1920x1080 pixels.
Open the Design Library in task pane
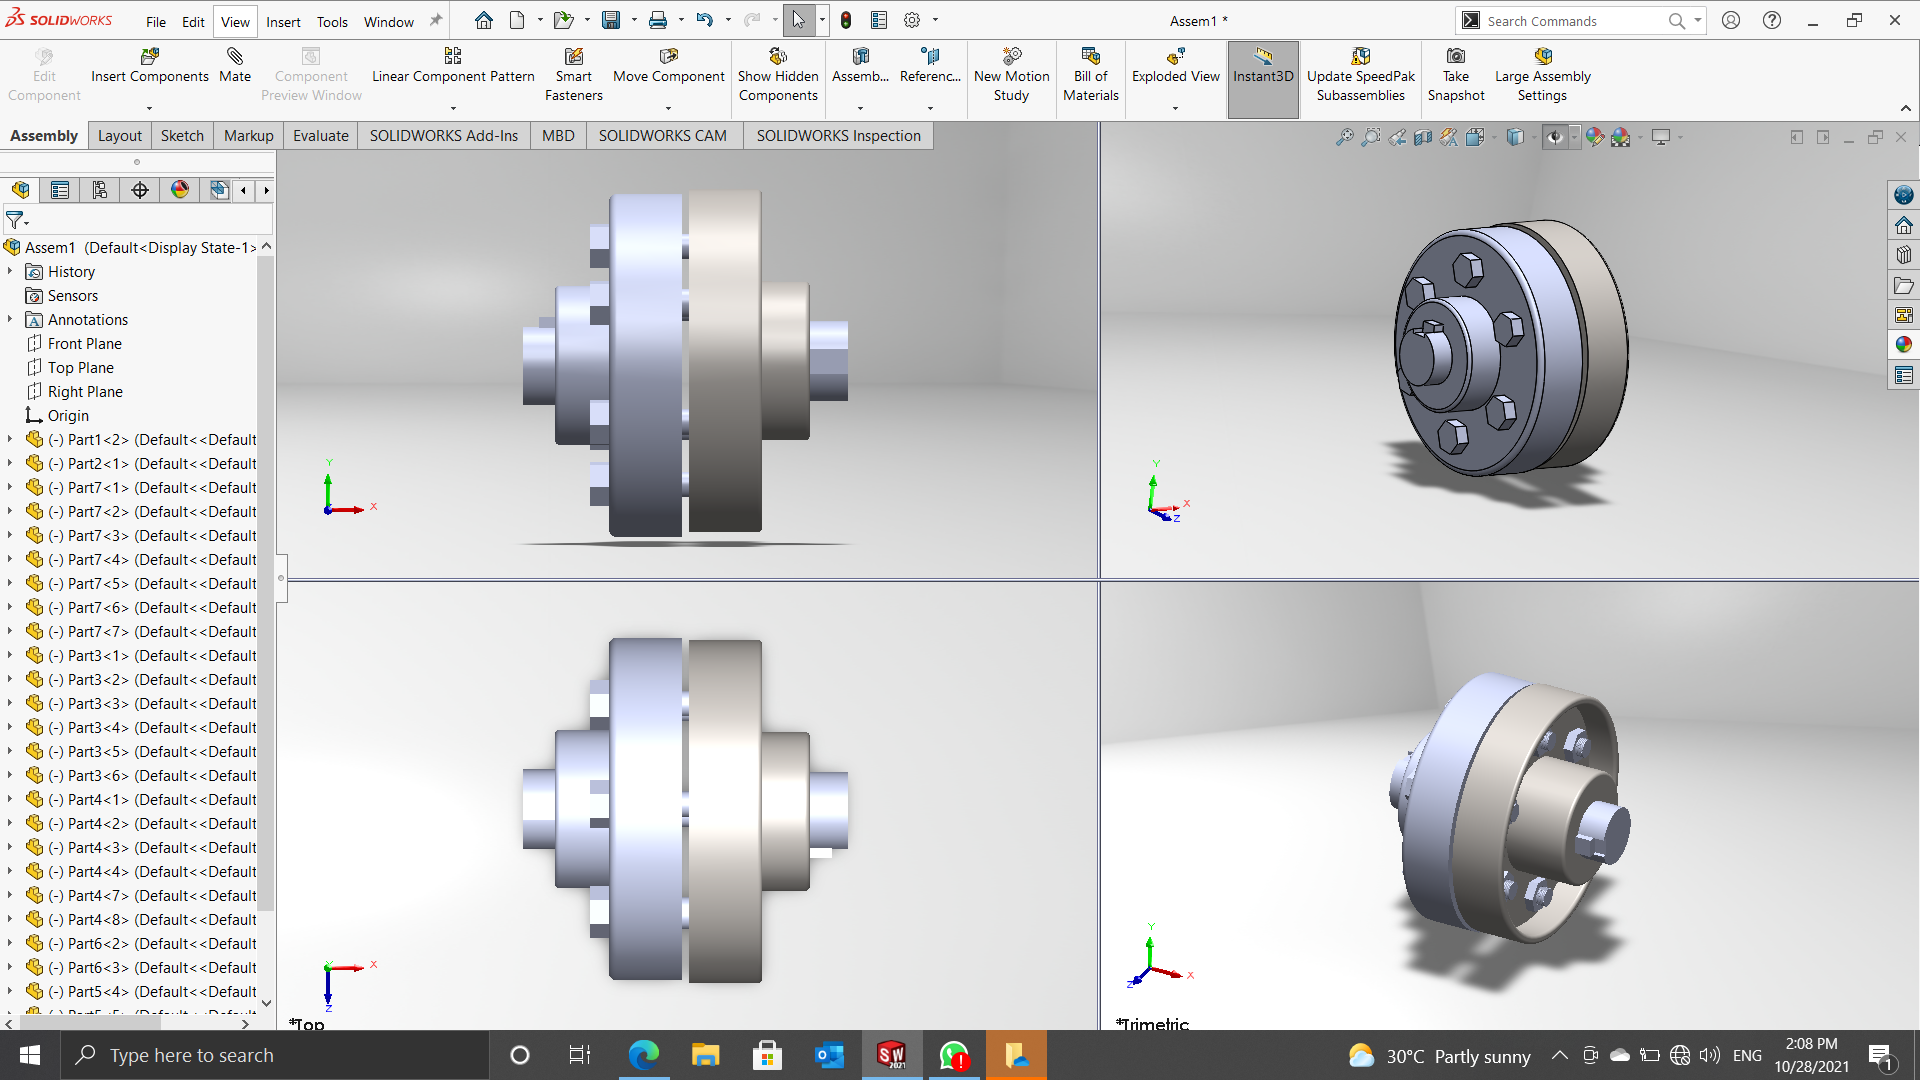coord(1904,255)
